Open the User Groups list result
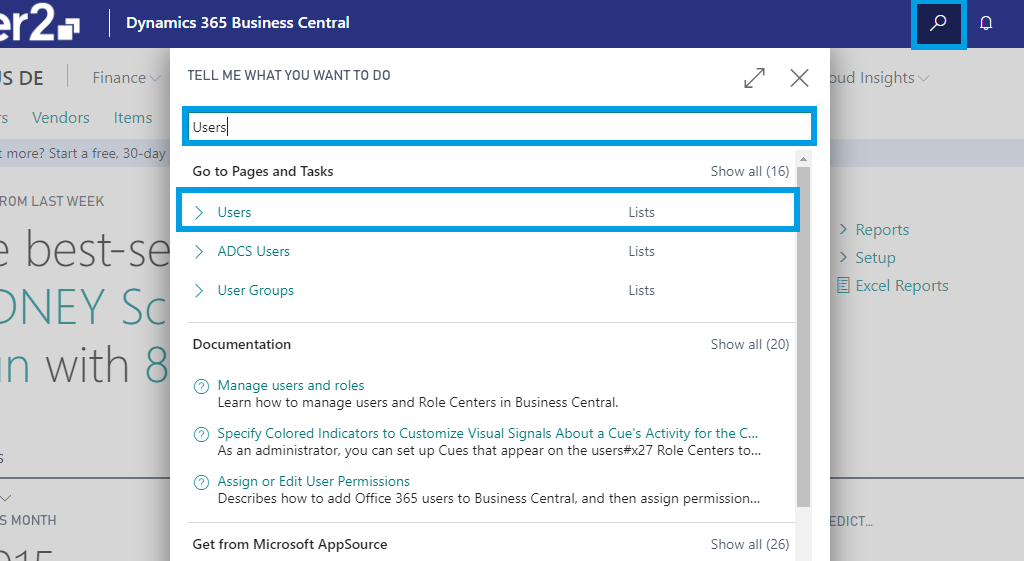Screen dimensions: 1024x561 256,291
